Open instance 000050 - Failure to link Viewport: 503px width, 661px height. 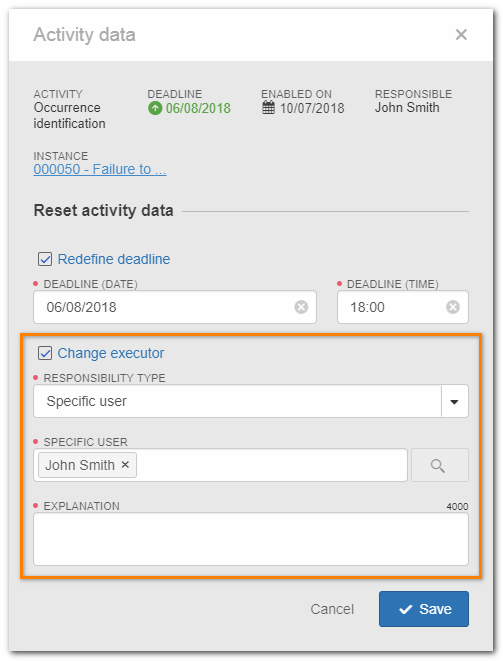click(100, 169)
